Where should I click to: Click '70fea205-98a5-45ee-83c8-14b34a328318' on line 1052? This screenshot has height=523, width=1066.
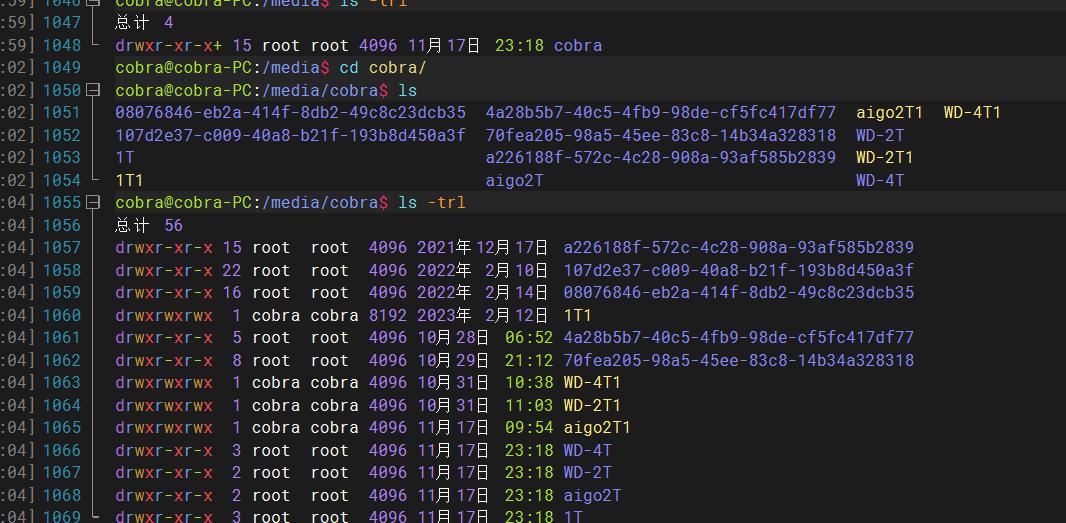661,135
